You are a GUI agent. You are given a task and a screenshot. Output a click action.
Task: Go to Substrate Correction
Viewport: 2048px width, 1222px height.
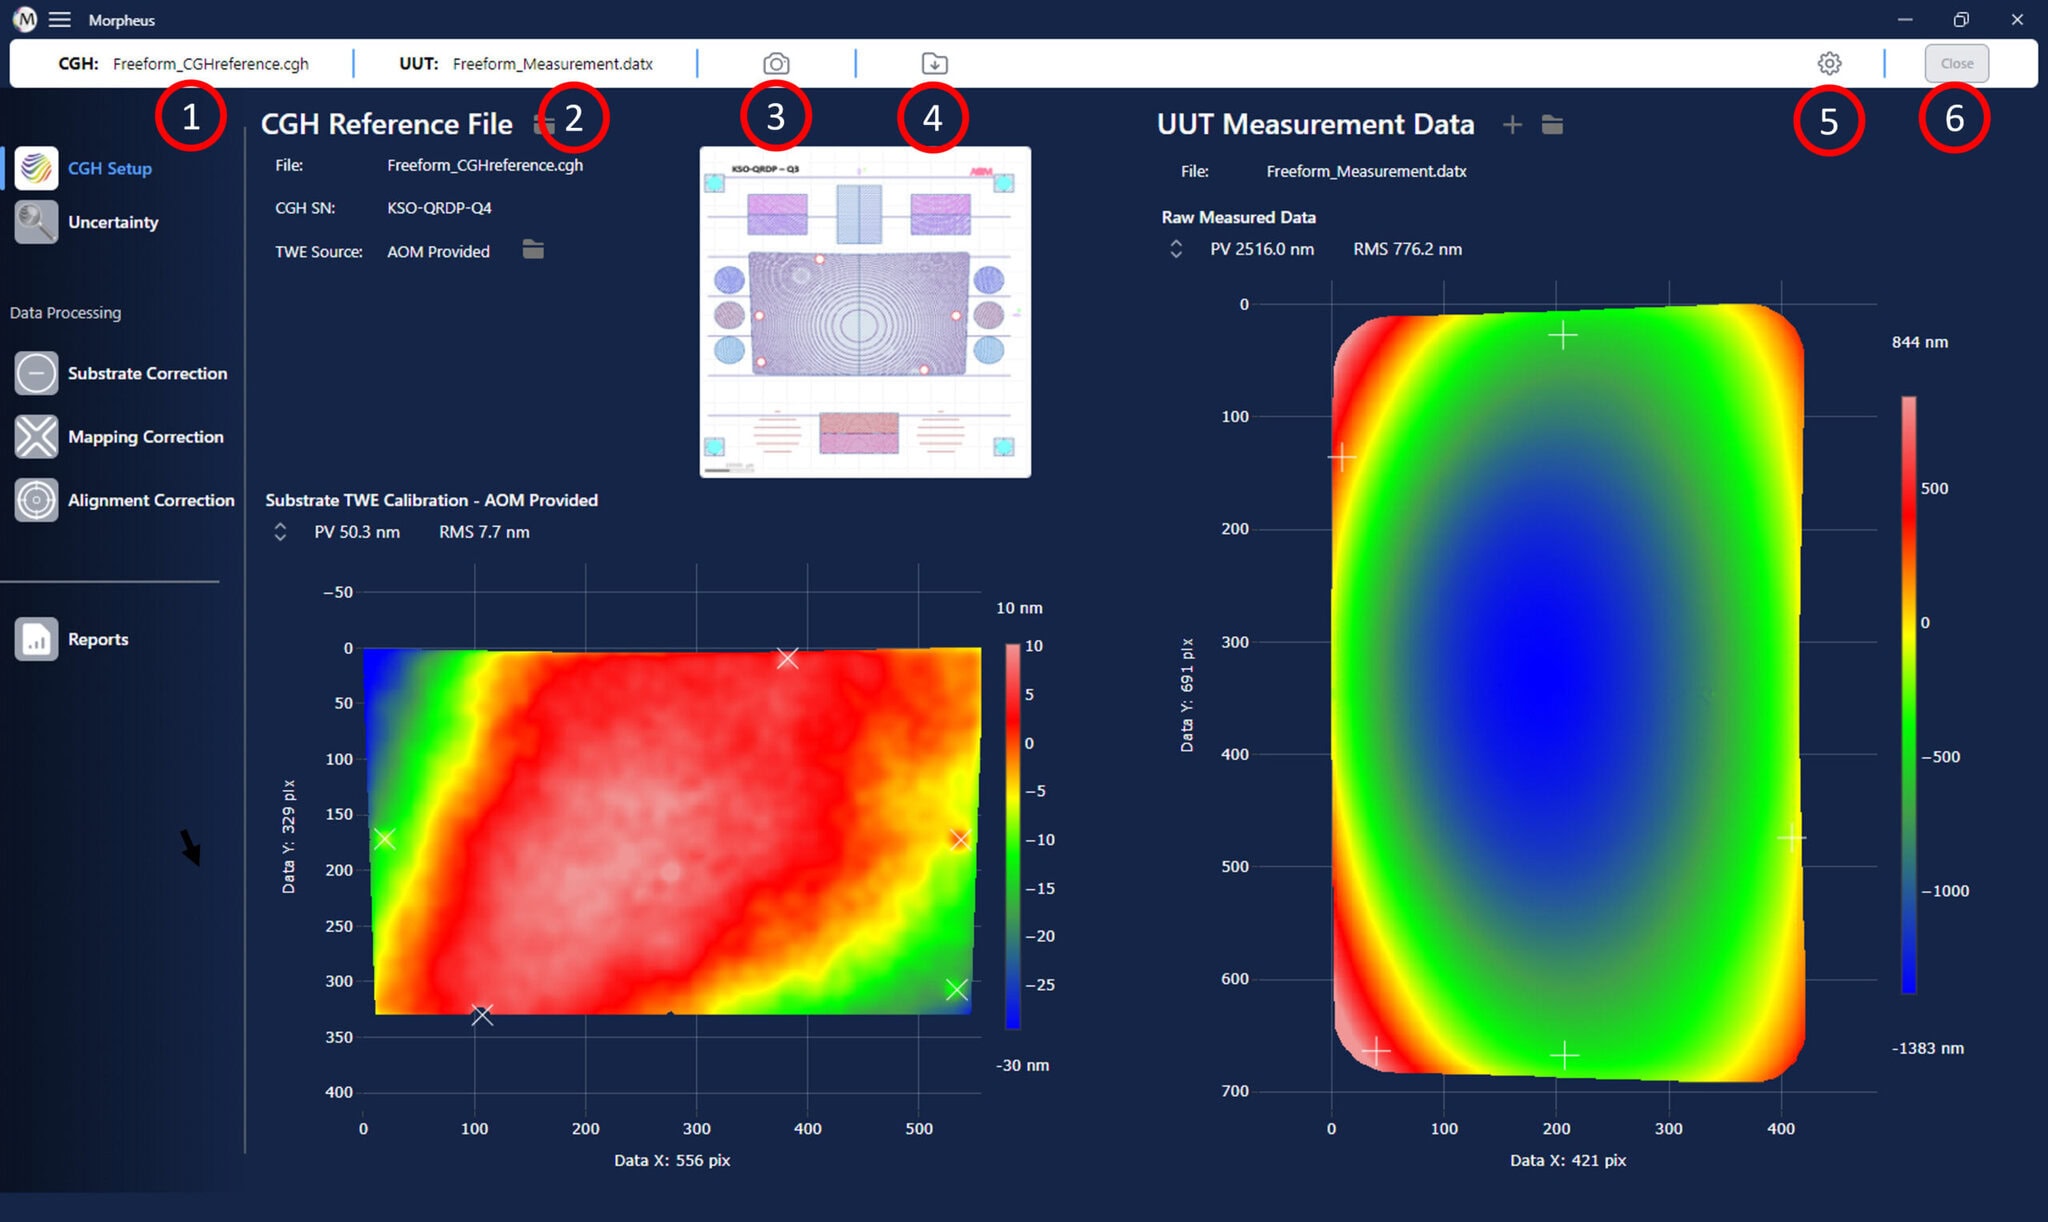(x=146, y=373)
